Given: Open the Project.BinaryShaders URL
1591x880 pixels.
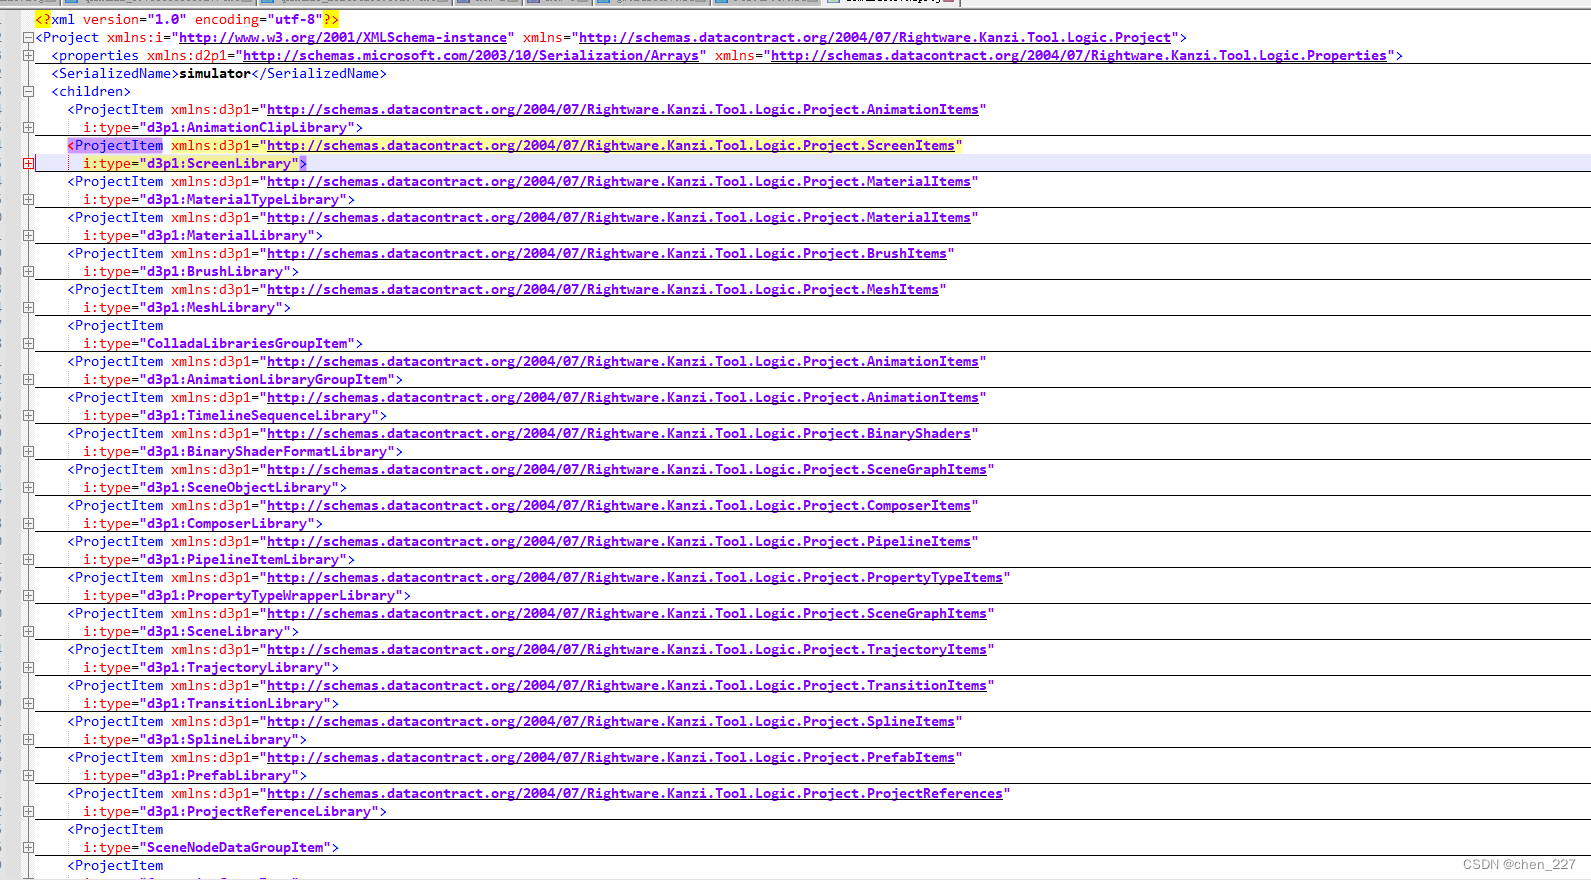Looking at the screenshot, I should (619, 434).
